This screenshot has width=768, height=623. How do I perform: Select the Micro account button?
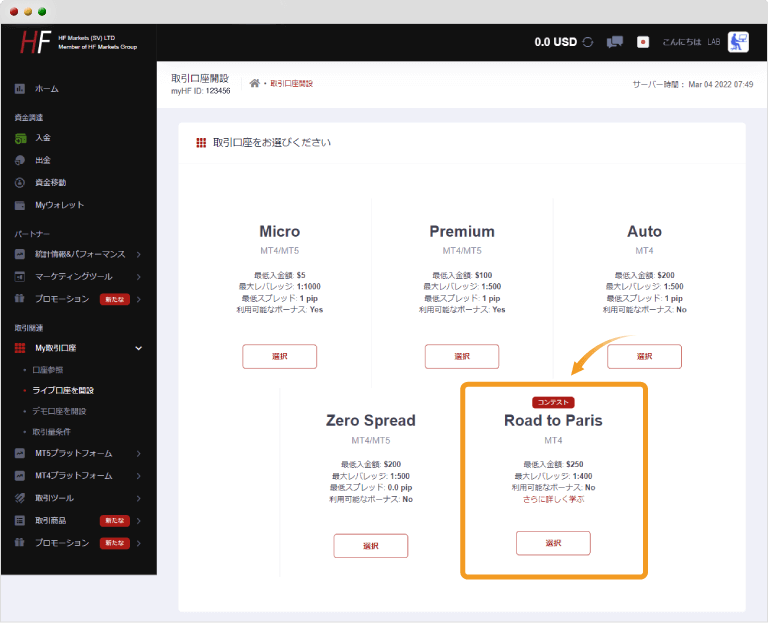pyautogui.click(x=279, y=356)
